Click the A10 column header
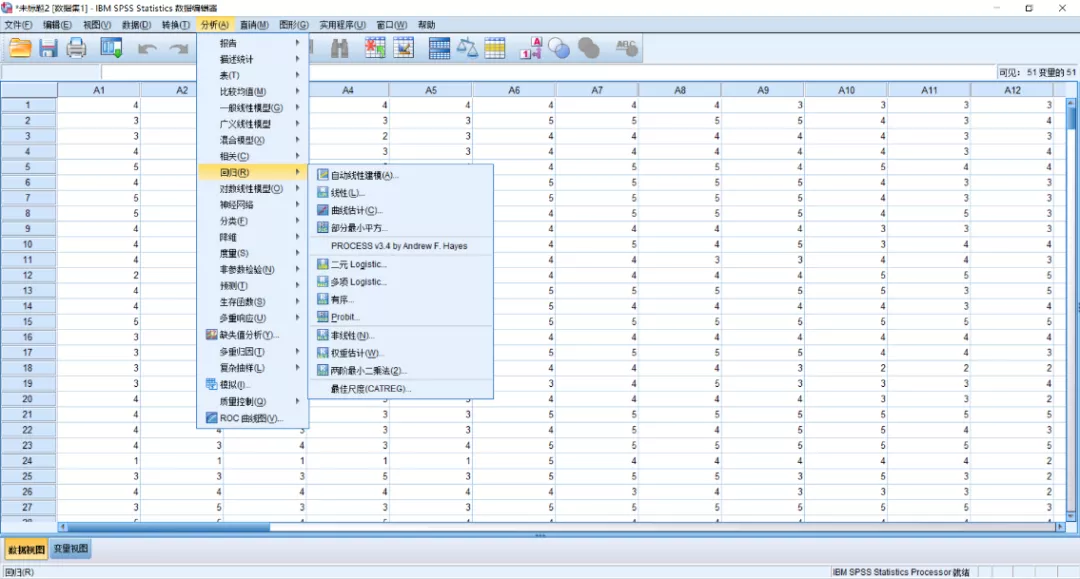The image size is (1080, 579). (846, 90)
